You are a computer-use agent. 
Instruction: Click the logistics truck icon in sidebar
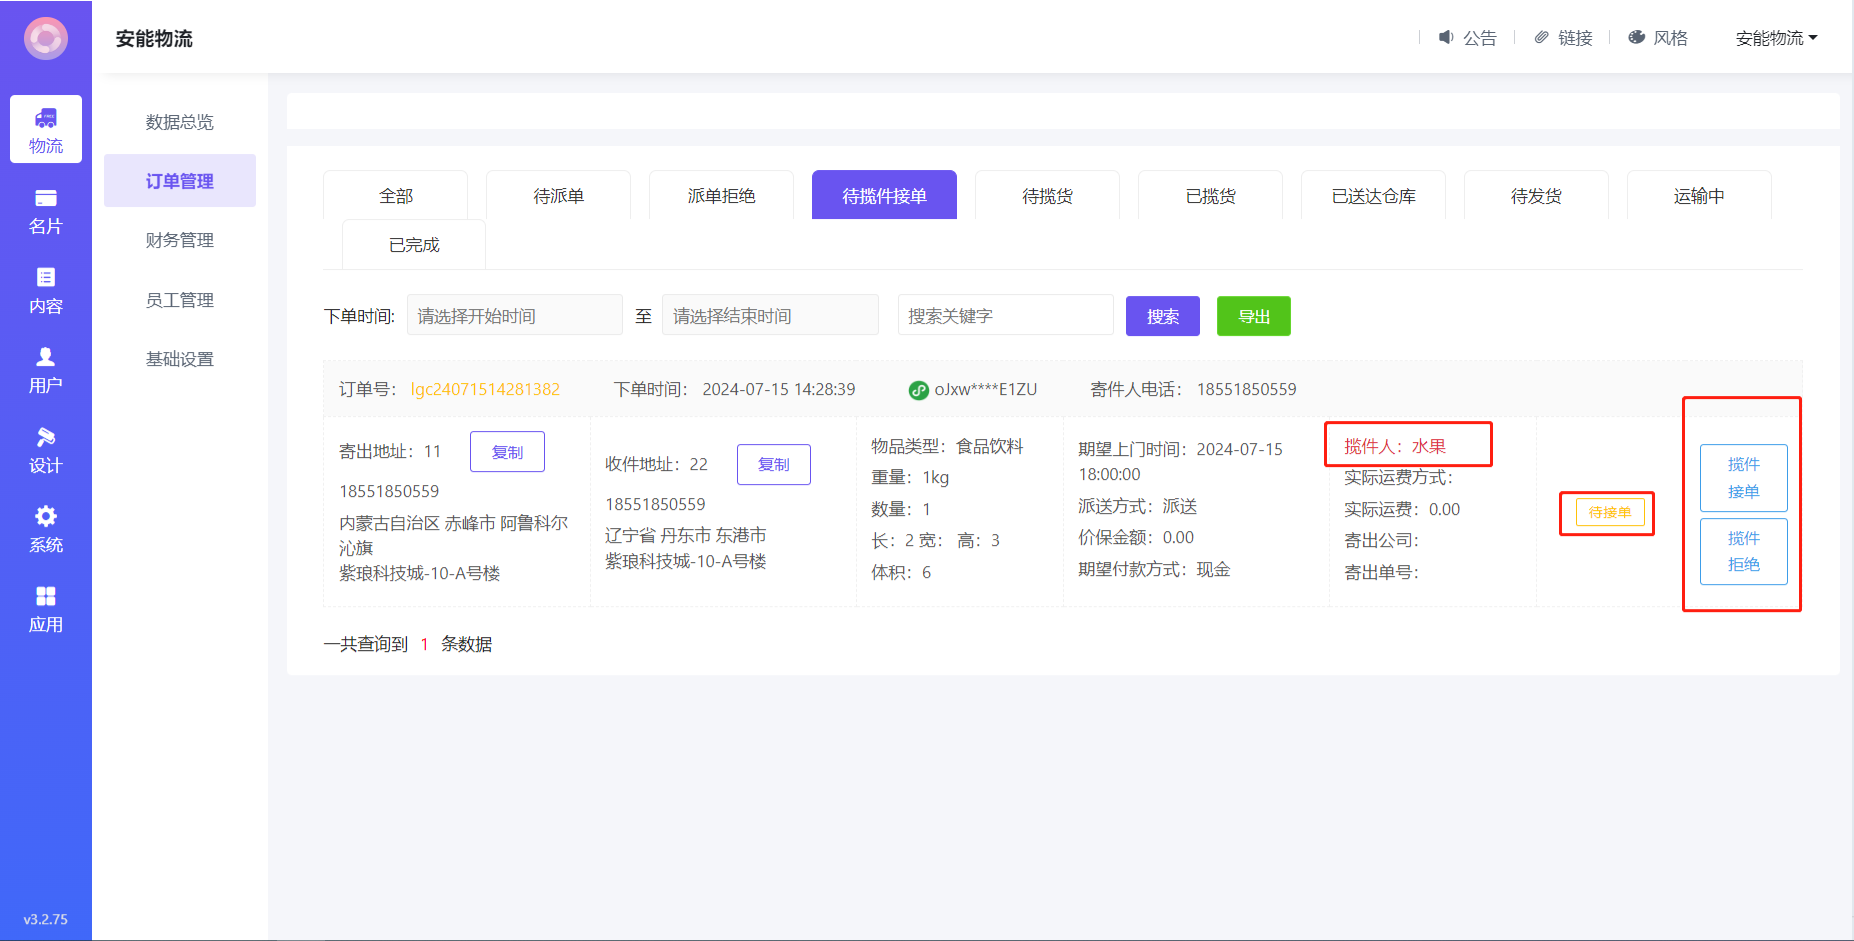(x=46, y=119)
